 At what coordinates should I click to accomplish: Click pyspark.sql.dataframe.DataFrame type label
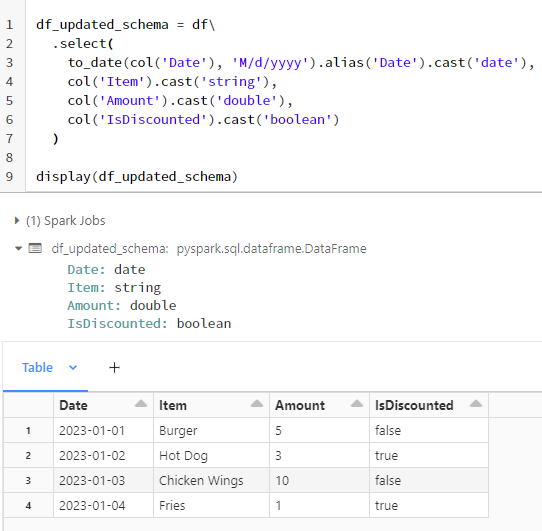[271, 249]
